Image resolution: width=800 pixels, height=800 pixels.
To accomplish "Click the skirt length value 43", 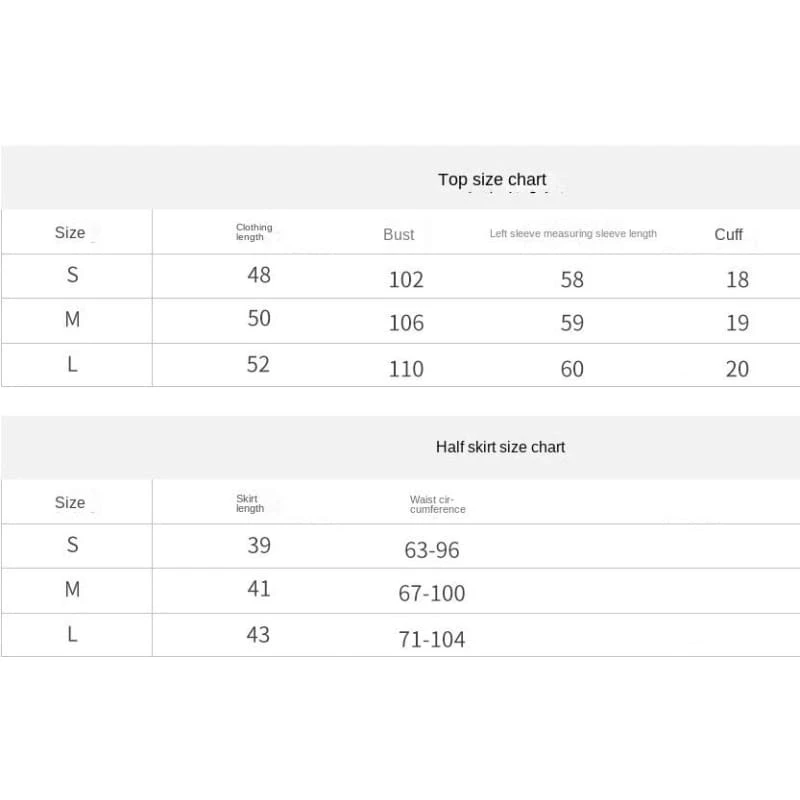I will pos(259,634).
